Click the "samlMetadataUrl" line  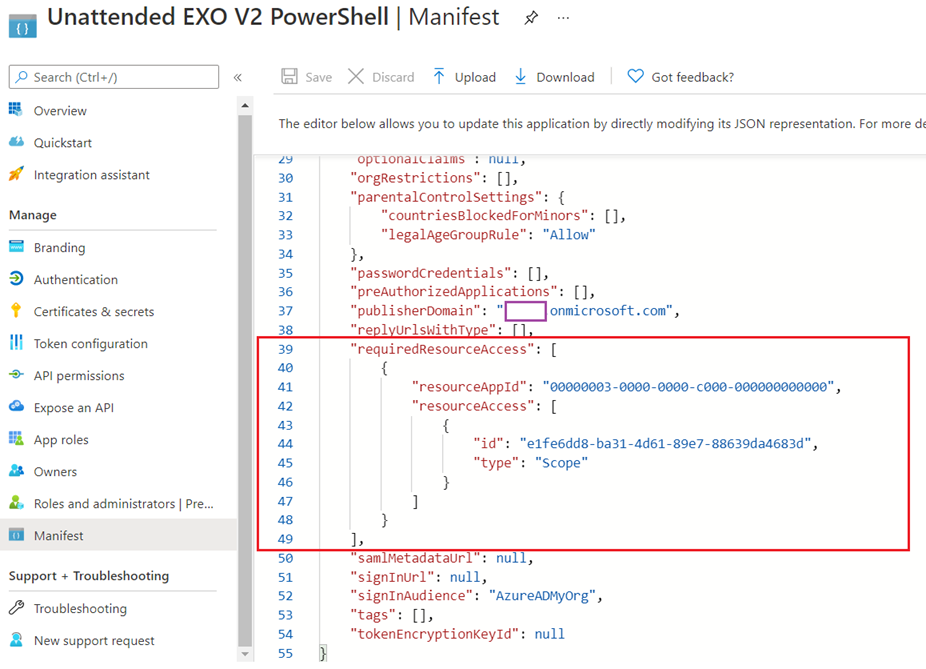(442, 558)
